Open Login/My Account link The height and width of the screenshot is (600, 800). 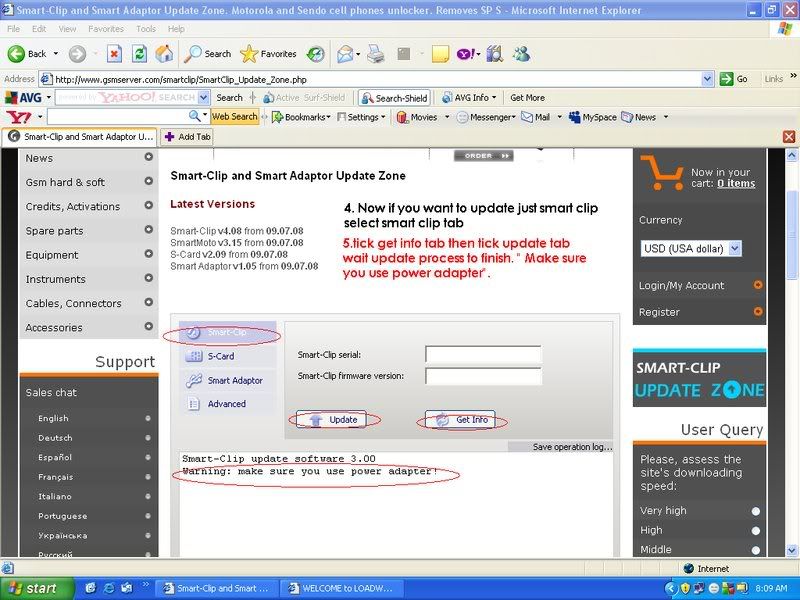pyautogui.click(x=681, y=286)
